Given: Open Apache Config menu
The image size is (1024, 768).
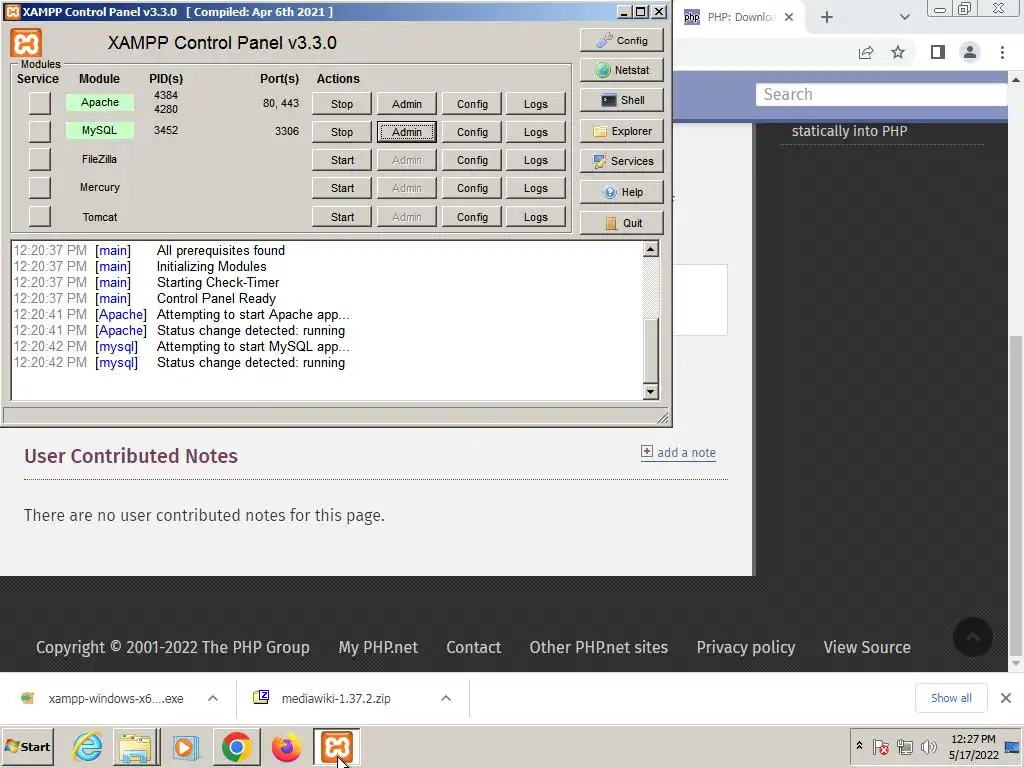Looking at the screenshot, I should pos(472,104).
